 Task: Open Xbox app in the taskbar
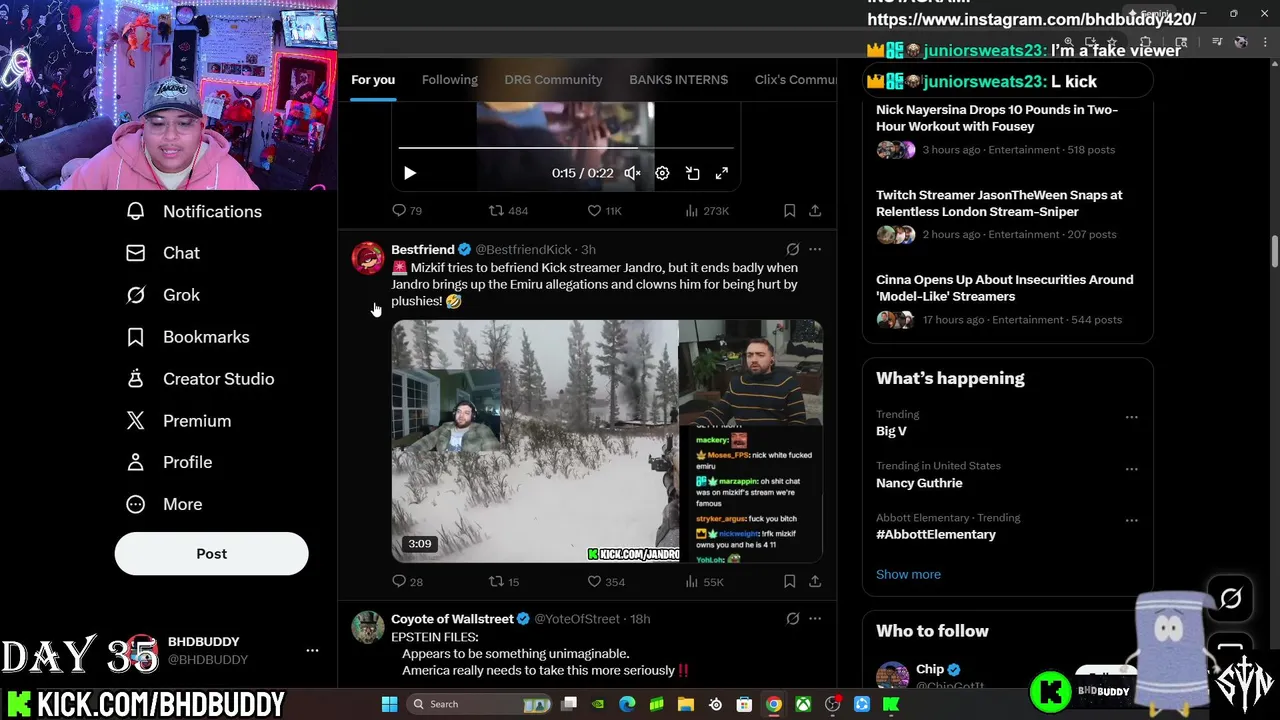click(803, 704)
